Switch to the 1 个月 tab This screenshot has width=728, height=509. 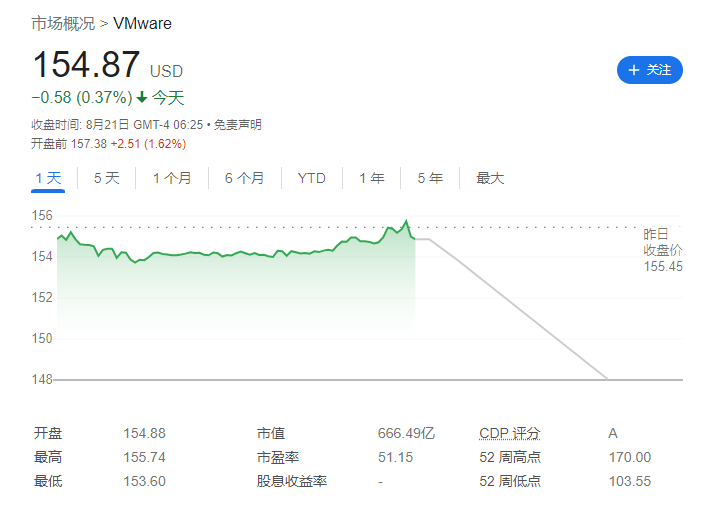coord(172,178)
